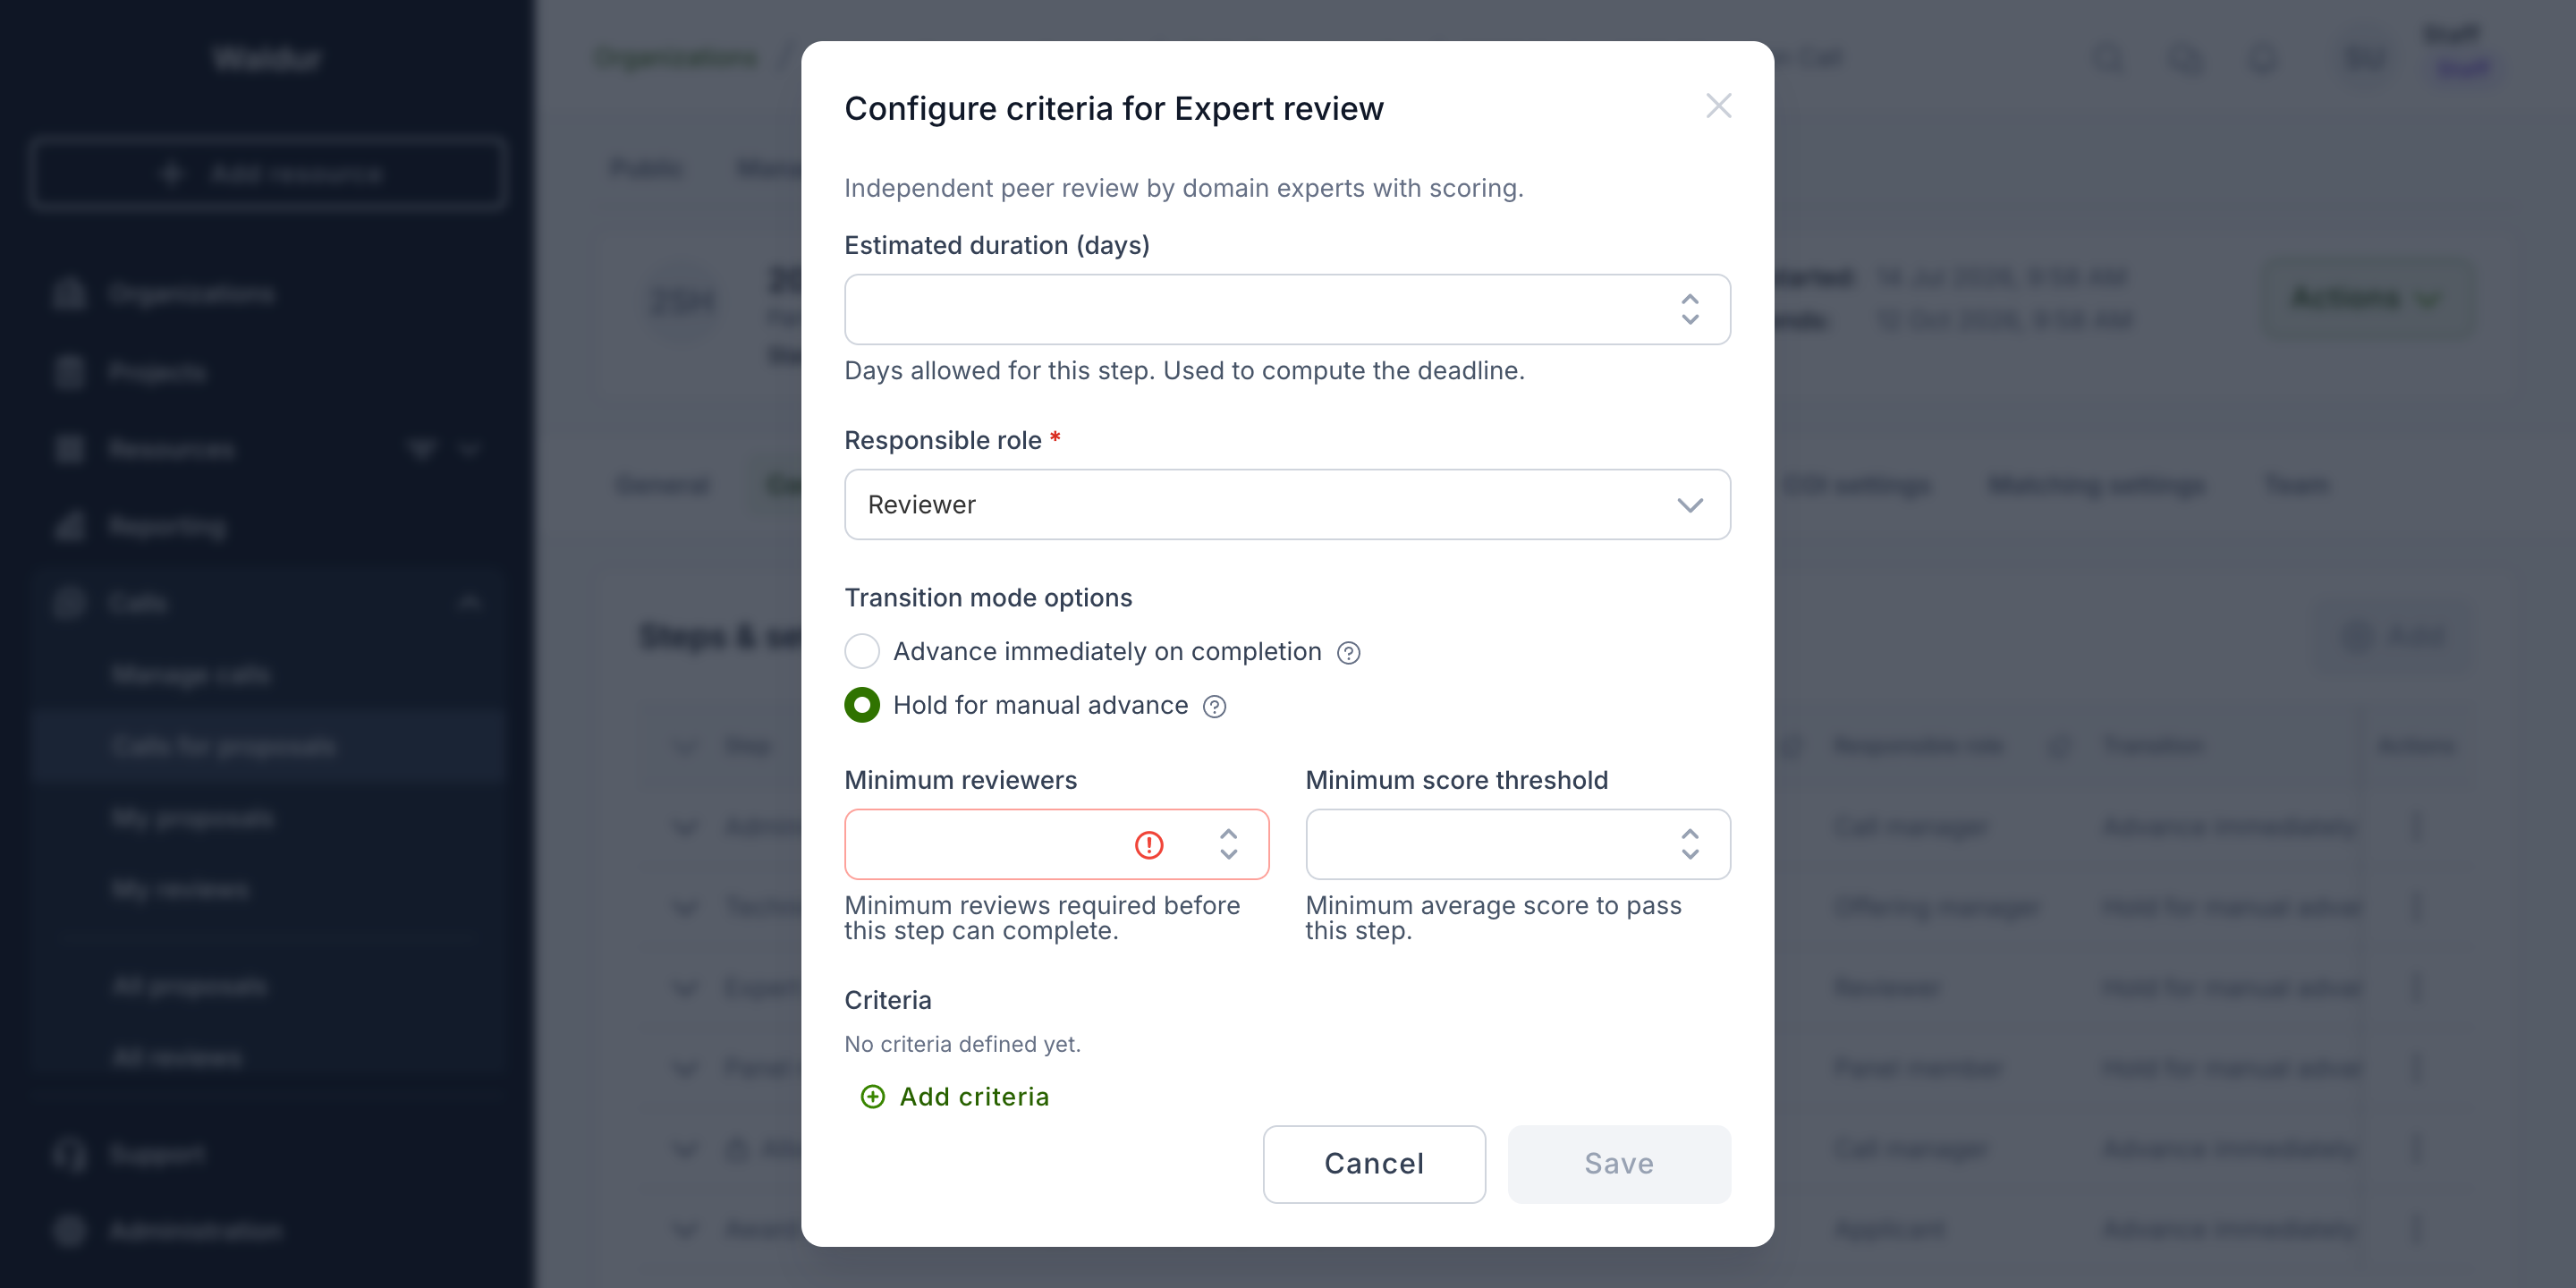This screenshot has height=1288, width=2576.
Task: Click the Save button
Action: 1619,1164
